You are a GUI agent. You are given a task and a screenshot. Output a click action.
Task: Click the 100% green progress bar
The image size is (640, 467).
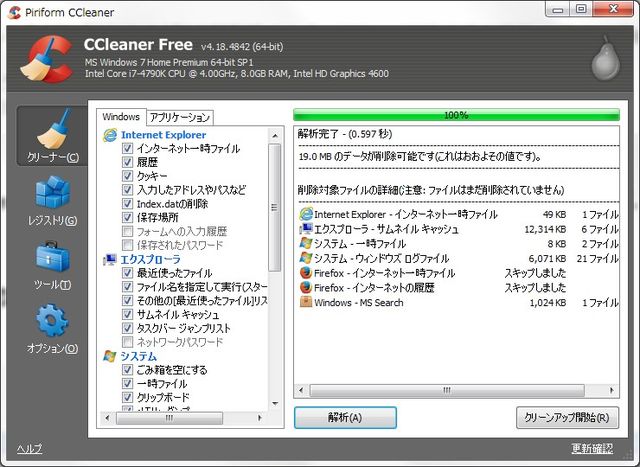[456, 115]
